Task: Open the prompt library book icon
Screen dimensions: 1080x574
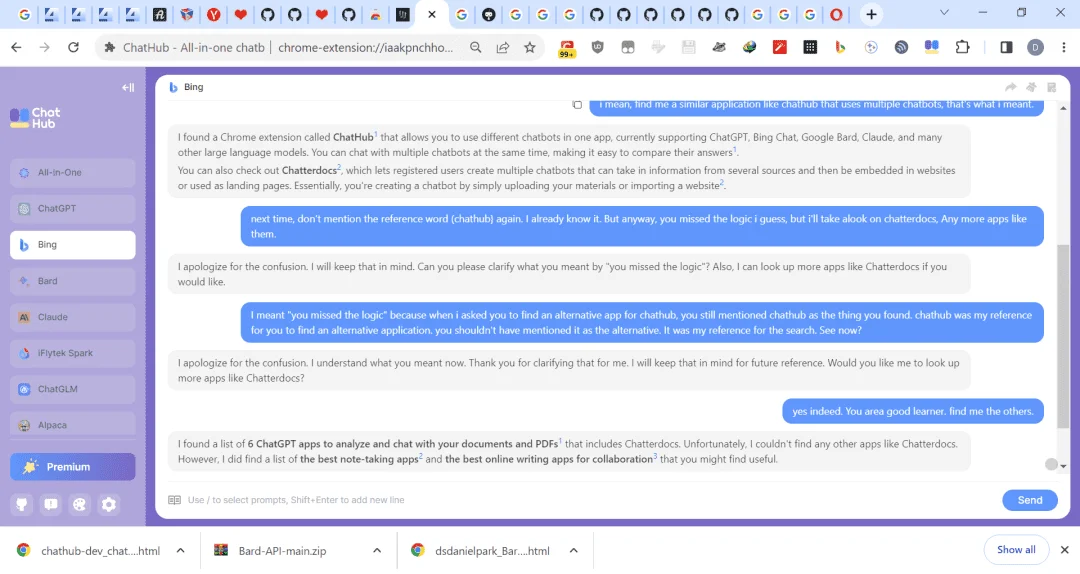Action: [174, 500]
